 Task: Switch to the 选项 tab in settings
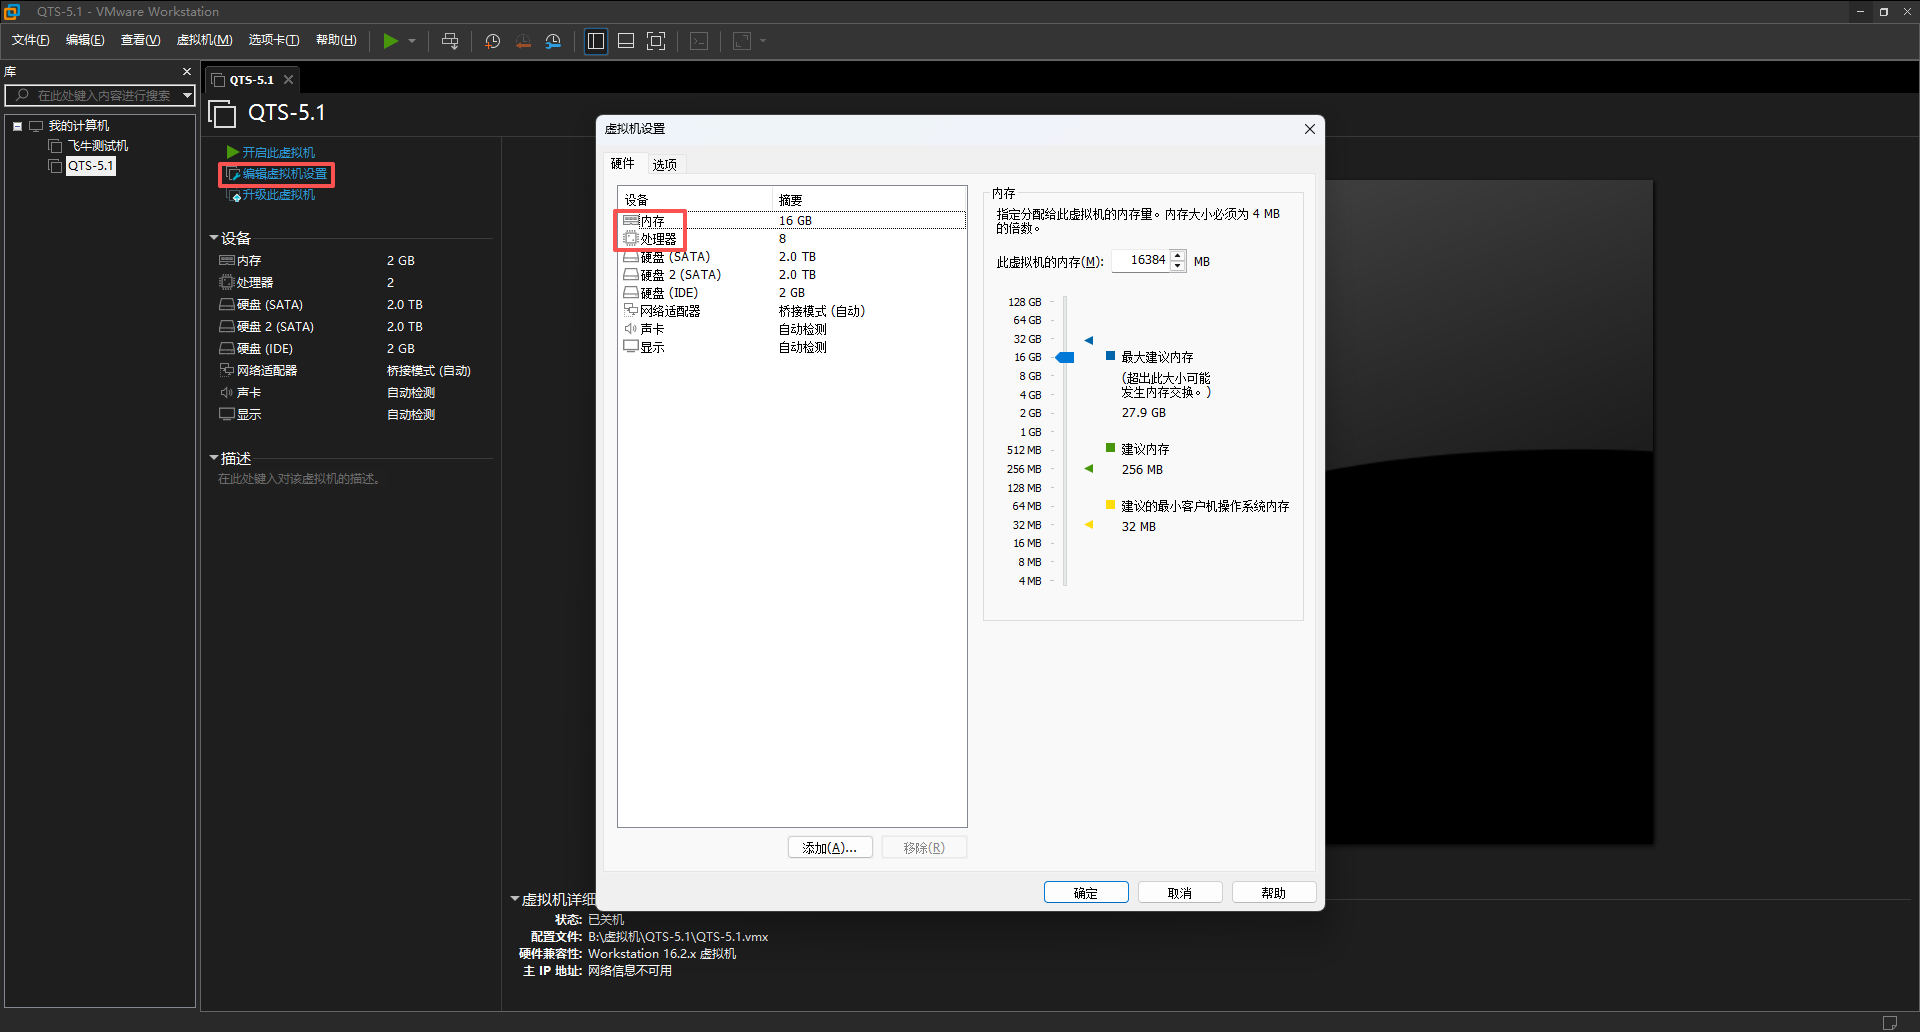pos(664,164)
